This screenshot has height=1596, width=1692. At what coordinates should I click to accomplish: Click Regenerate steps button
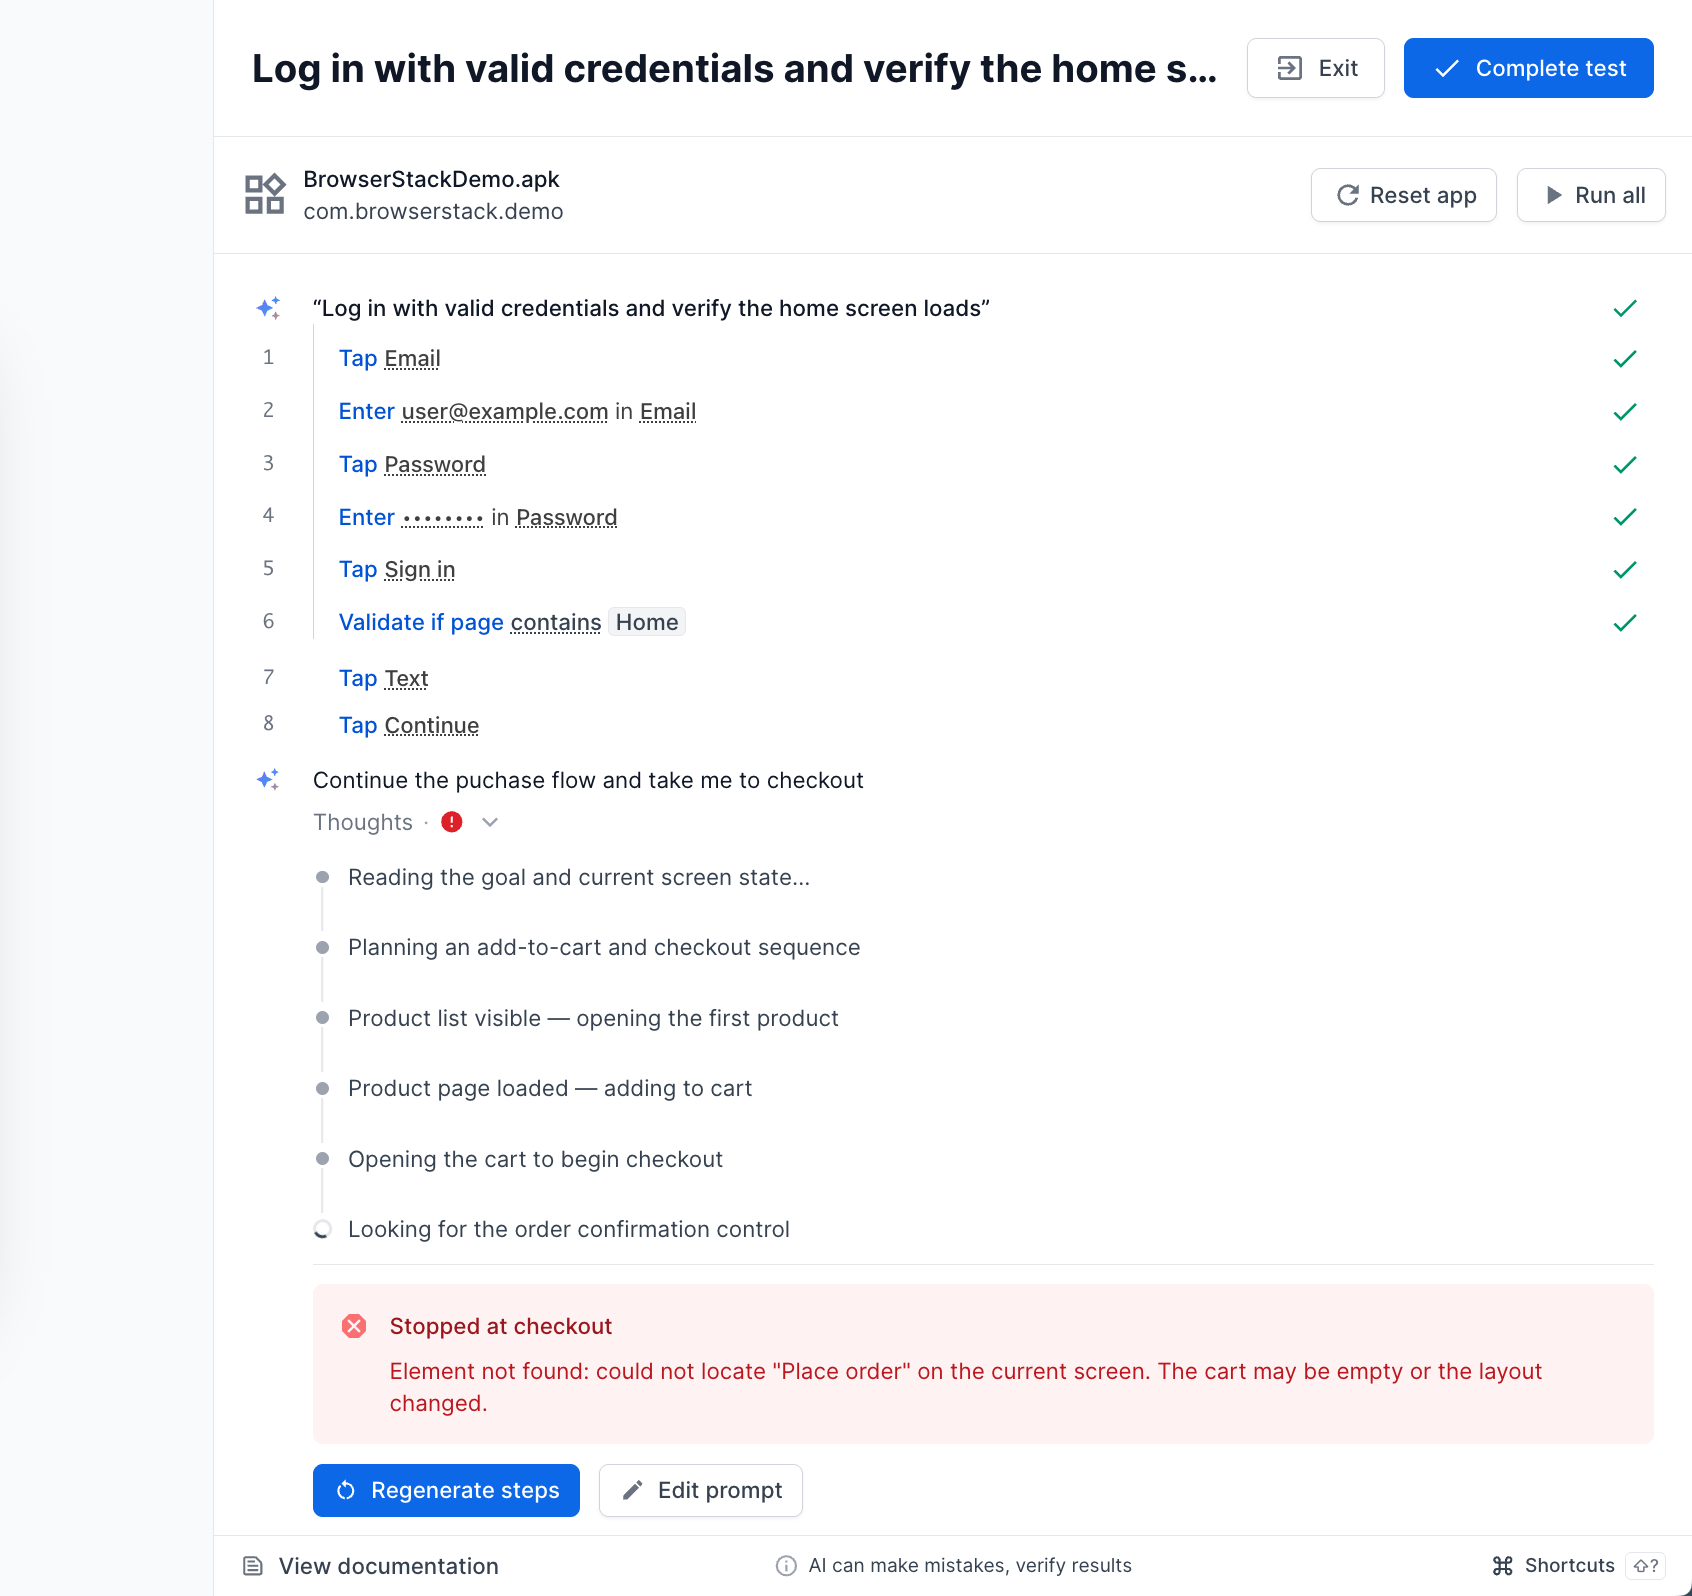tap(446, 1490)
